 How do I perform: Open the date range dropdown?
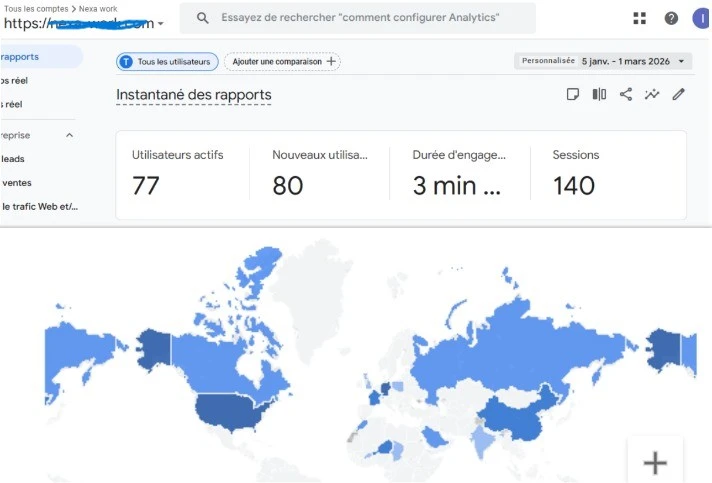(x=603, y=61)
